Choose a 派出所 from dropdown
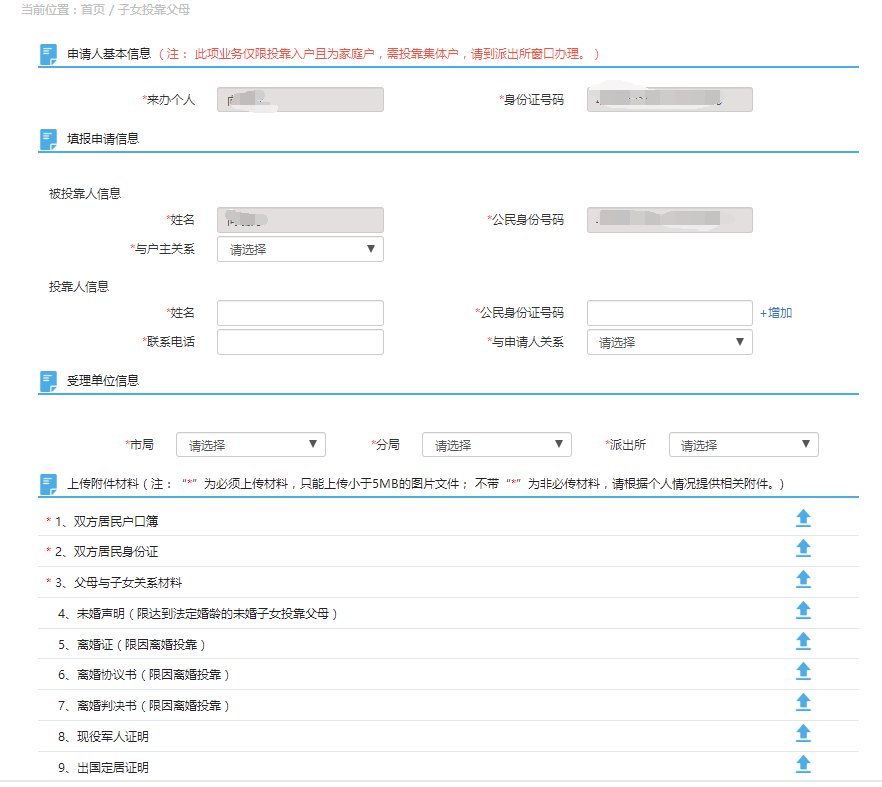 point(743,445)
